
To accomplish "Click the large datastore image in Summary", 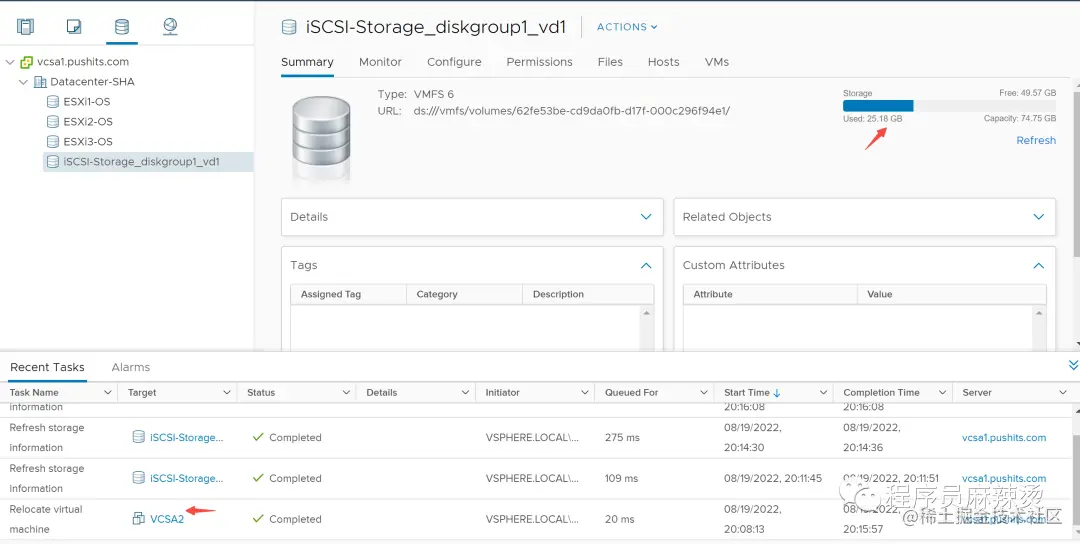I will click(x=321, y=140).
